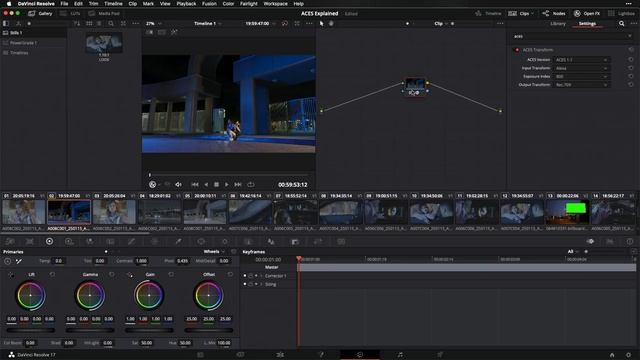This screenshot has height=360, width=640.
Task: Reset the ACES Transform effect
Action: (631, 50)
